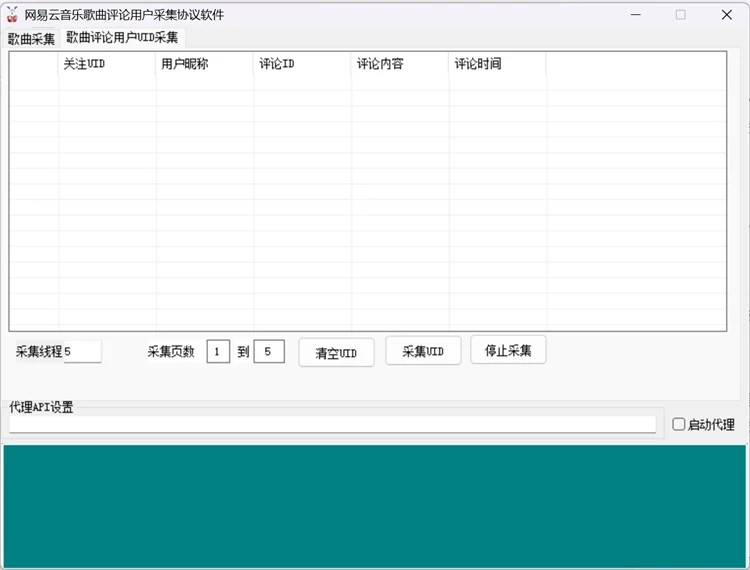The image size is (750, 570).
Task: Switch to the 歌曲采集 tab
Action: (31, 39)
